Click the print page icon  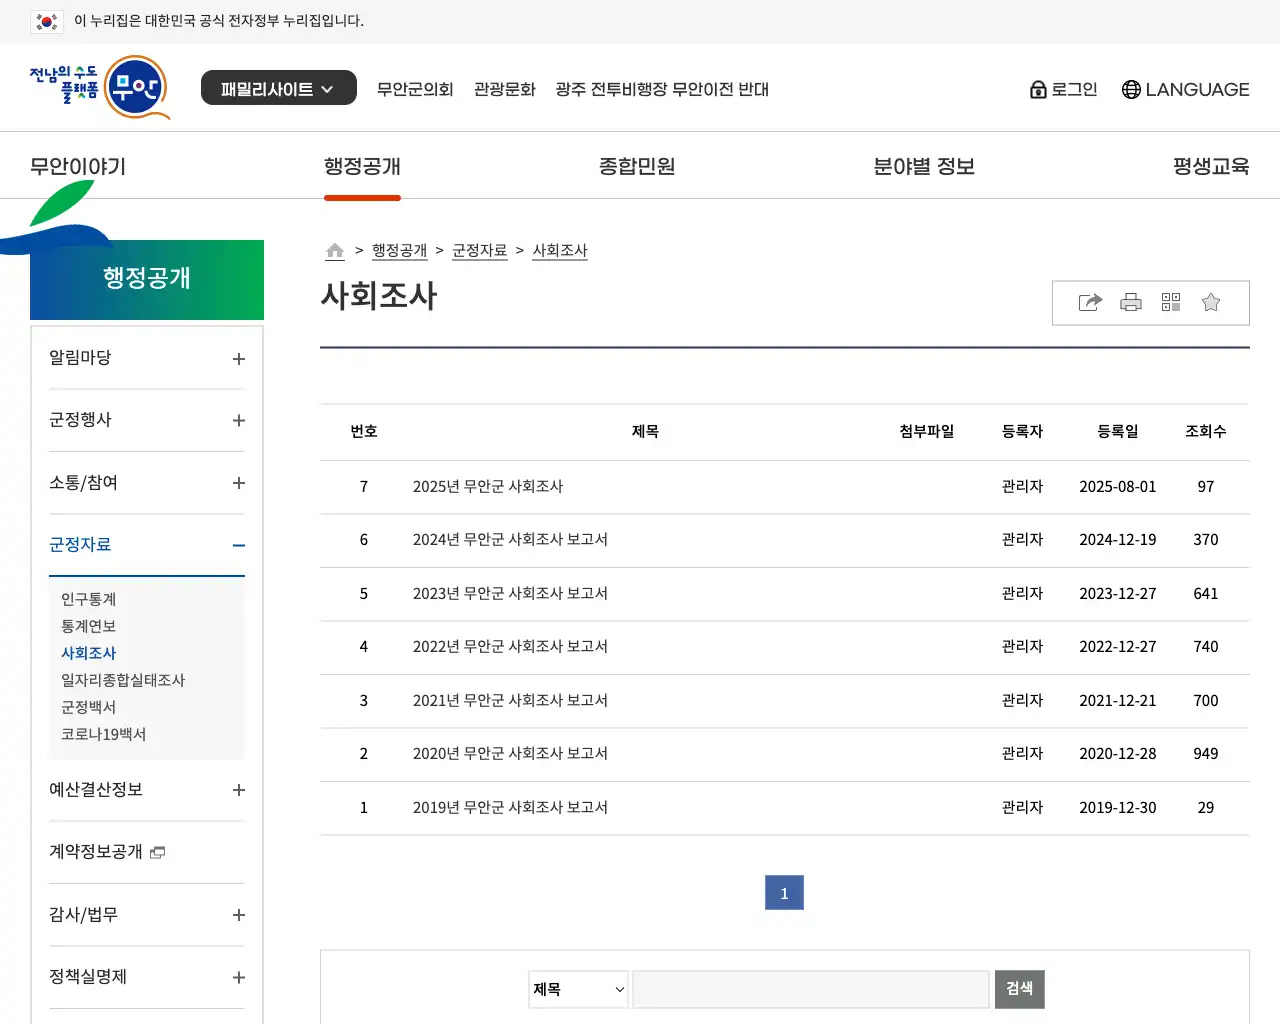(x=1131, y=302)
